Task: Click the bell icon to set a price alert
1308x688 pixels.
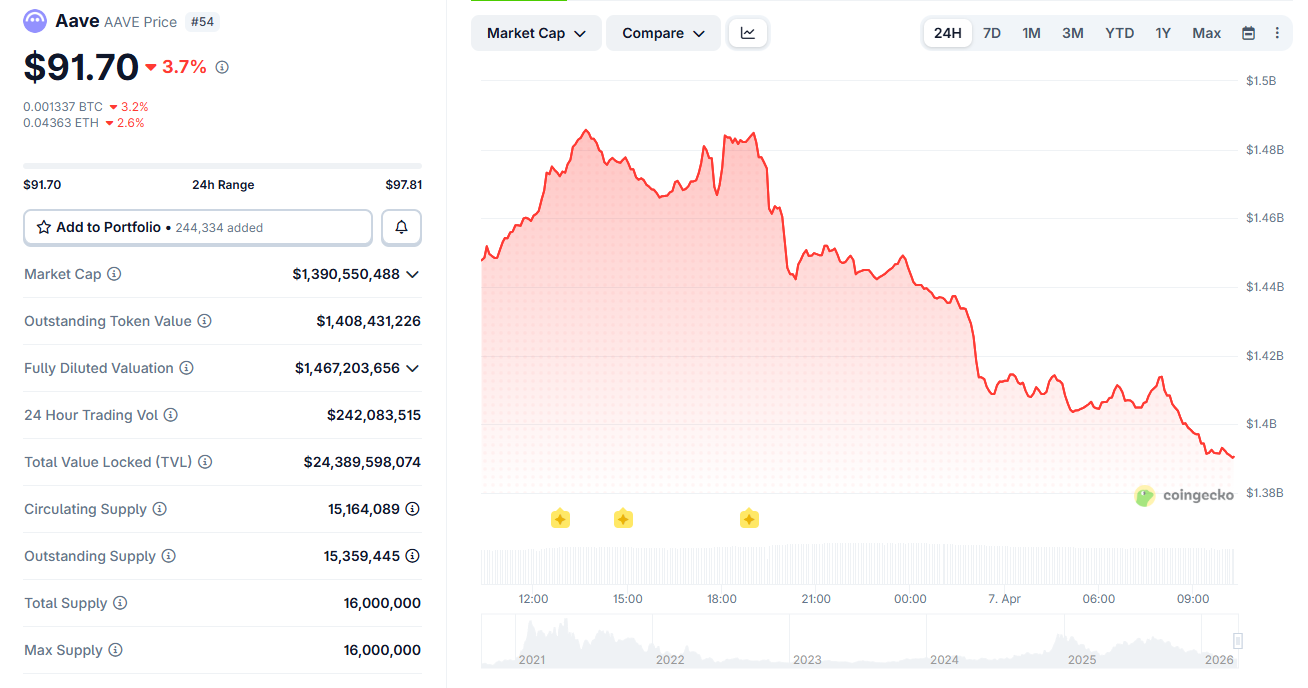Action: [x=401, y=227]
